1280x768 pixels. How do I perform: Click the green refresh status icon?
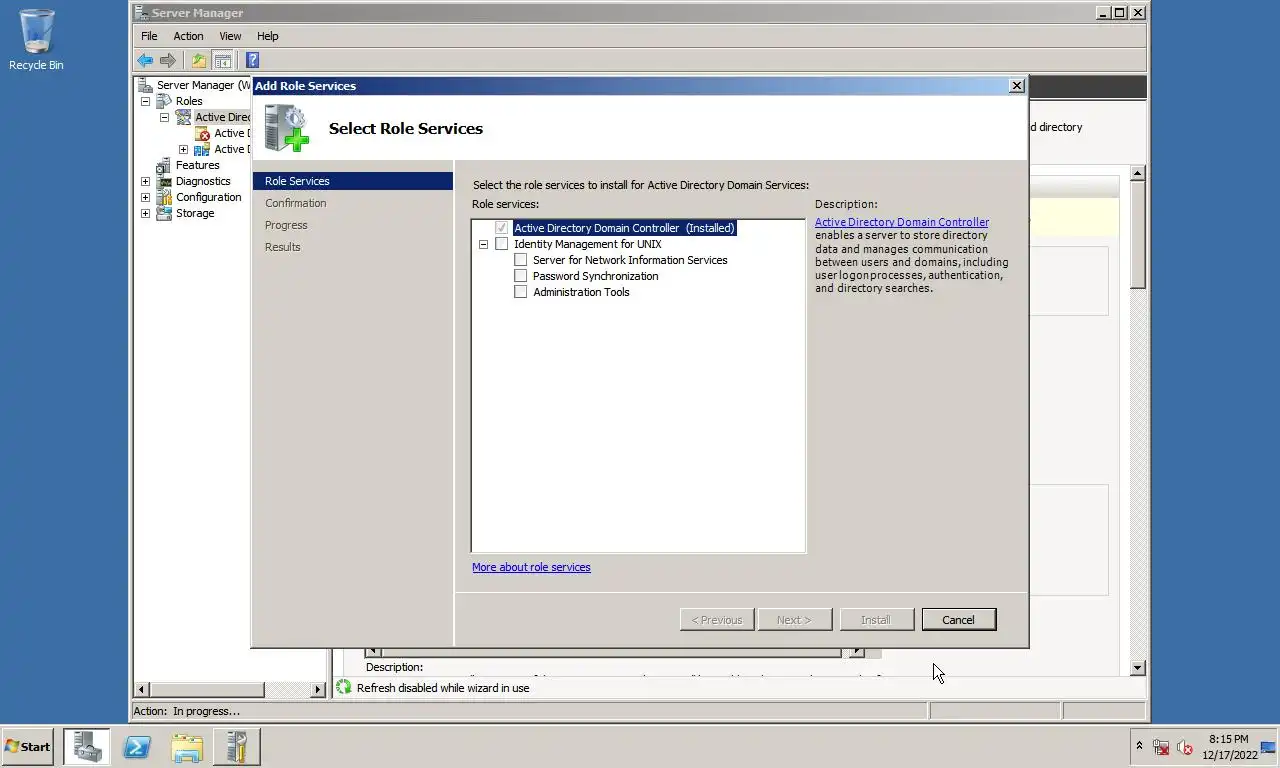(x=344, y=687)
